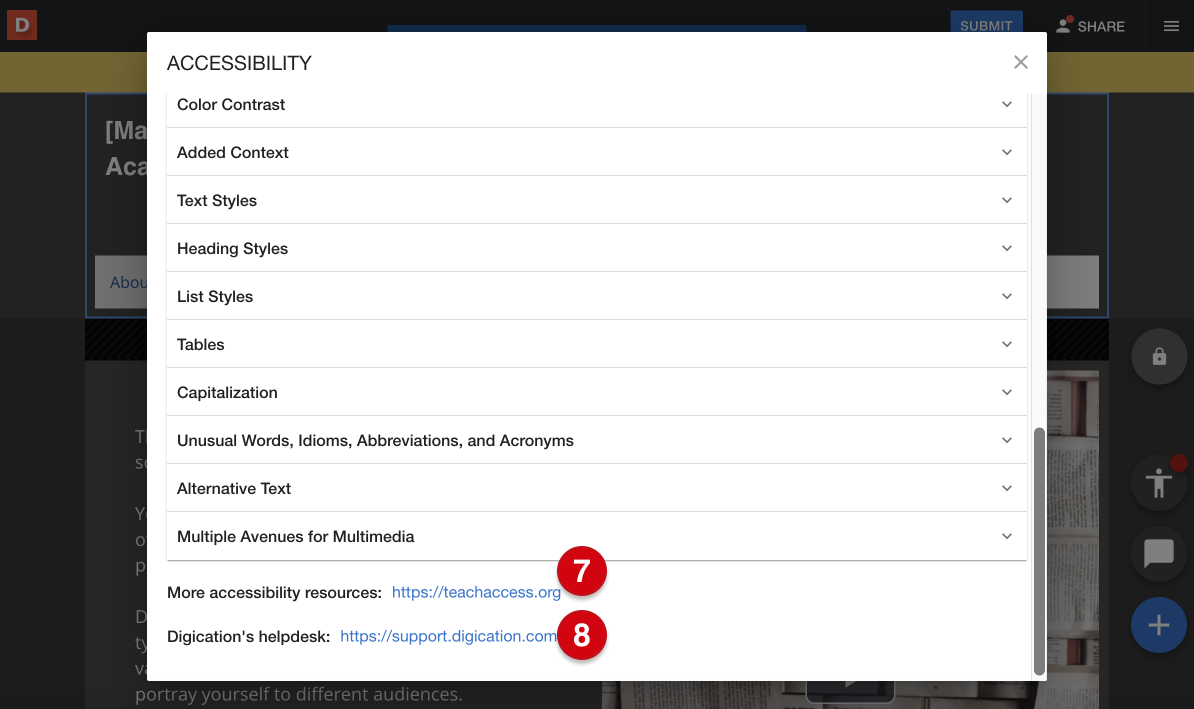The image size is (1194, 709).
Task: Open the comments chat bubble icon
Action: pyautogui.click(x=1158, y=552)
